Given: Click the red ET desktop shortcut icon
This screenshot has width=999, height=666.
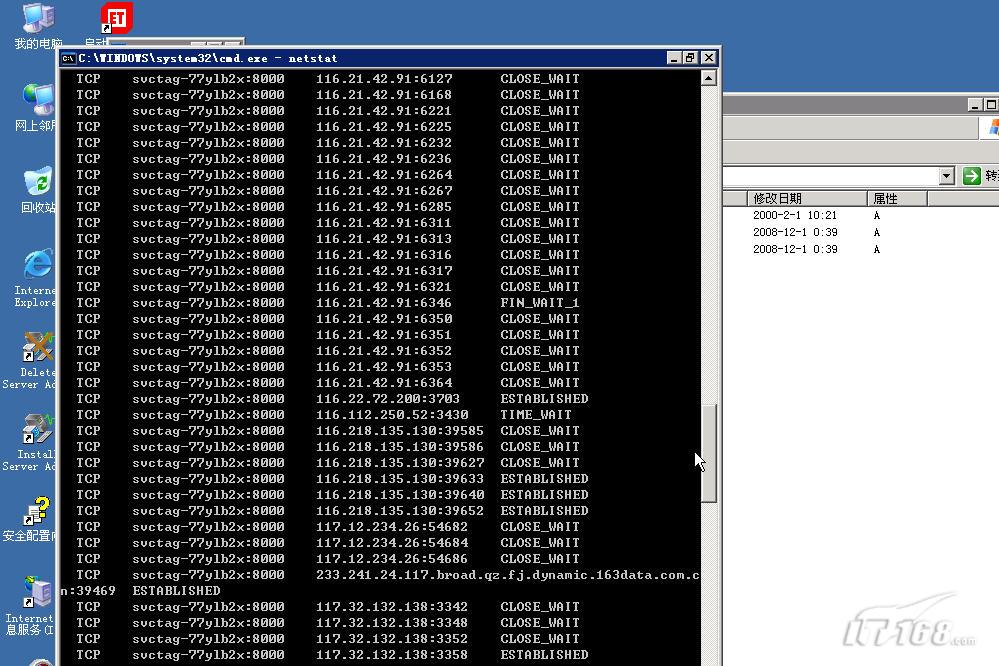Looking at the screenshot, I should pyautogui.click(x=116, y=18).
